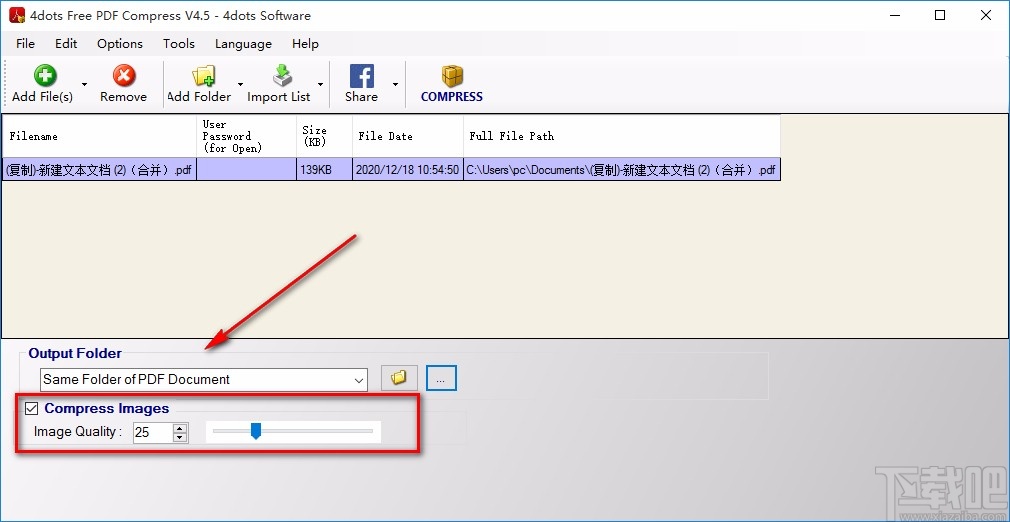Click the 139KB size cell
1010x522 pixels.
(x=325, y=170)
